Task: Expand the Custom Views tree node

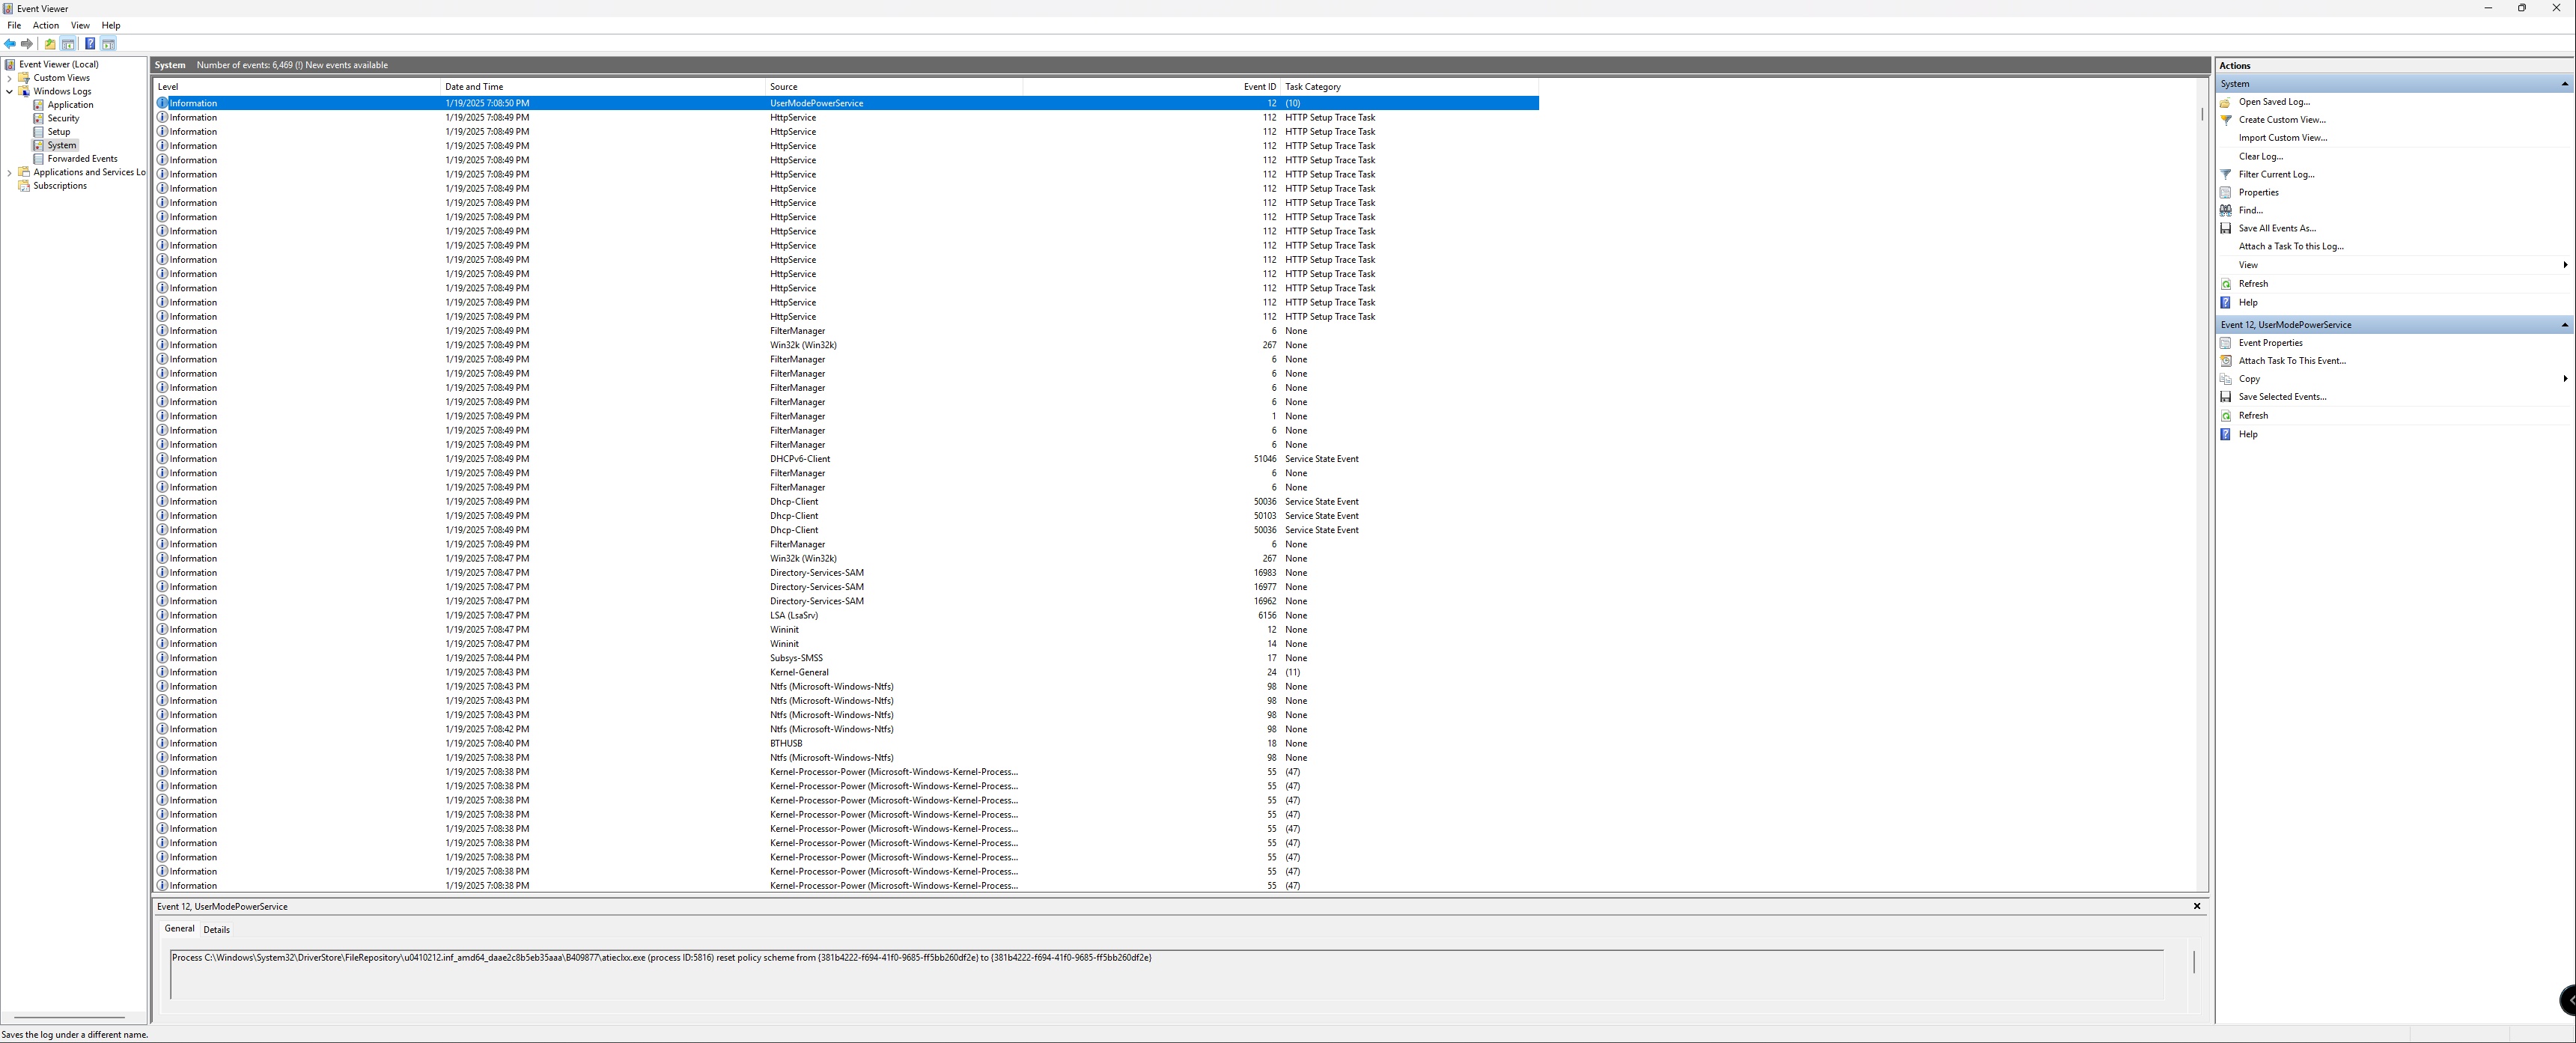Action: [10, 78]
